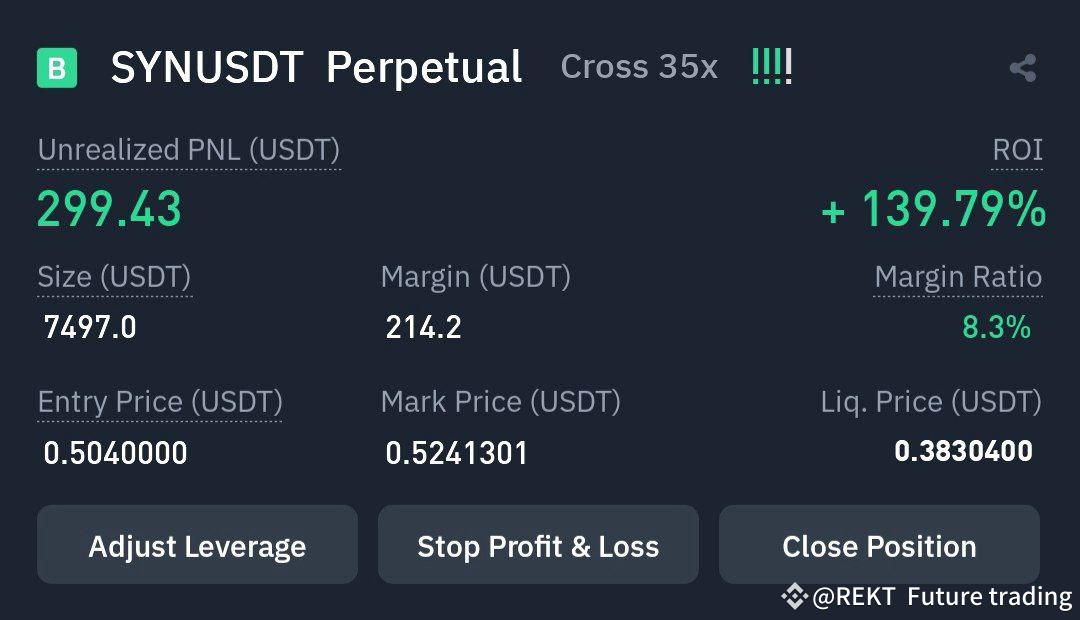Click the Margin Ratio tooltip label
The image size is (1080, 620).
(957, 277)
